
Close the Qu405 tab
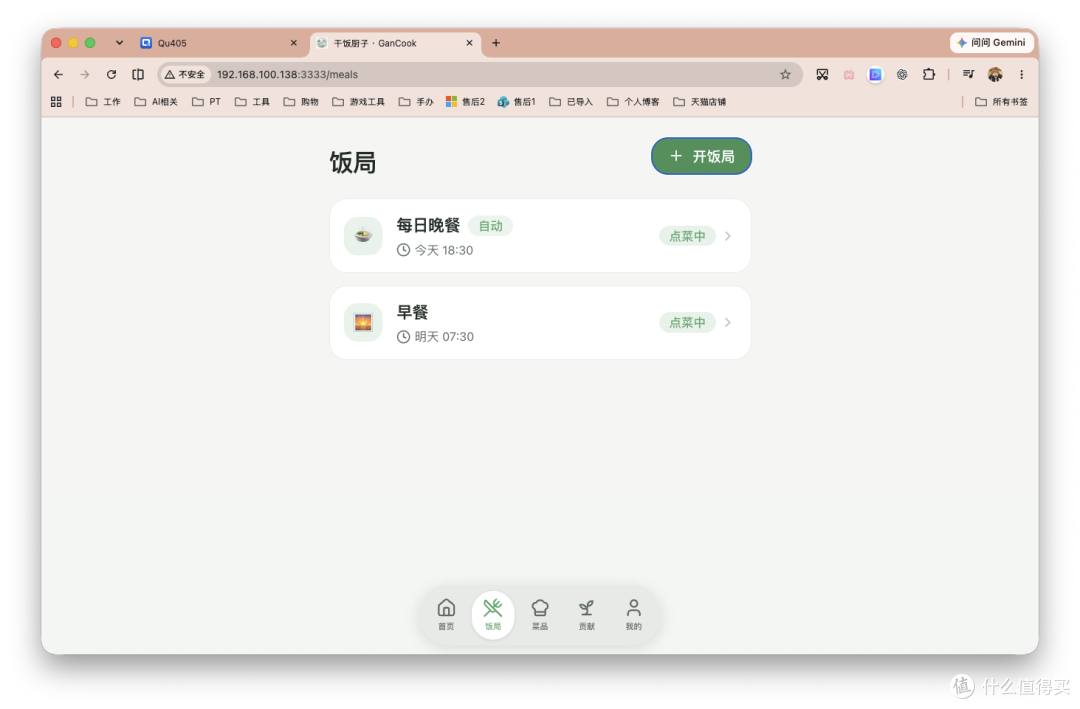[x=293, y=43]
